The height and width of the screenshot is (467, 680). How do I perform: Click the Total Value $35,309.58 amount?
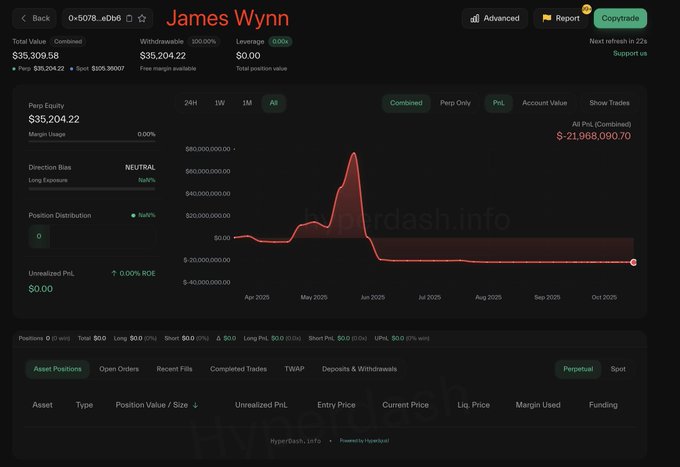click(x=36, y=56)
